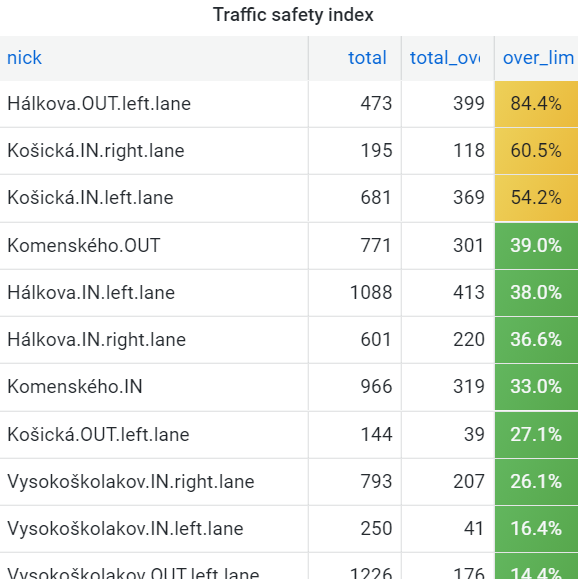578x581 pixels.
Task: Click the total_ov column header
Action: coord(445,58)
